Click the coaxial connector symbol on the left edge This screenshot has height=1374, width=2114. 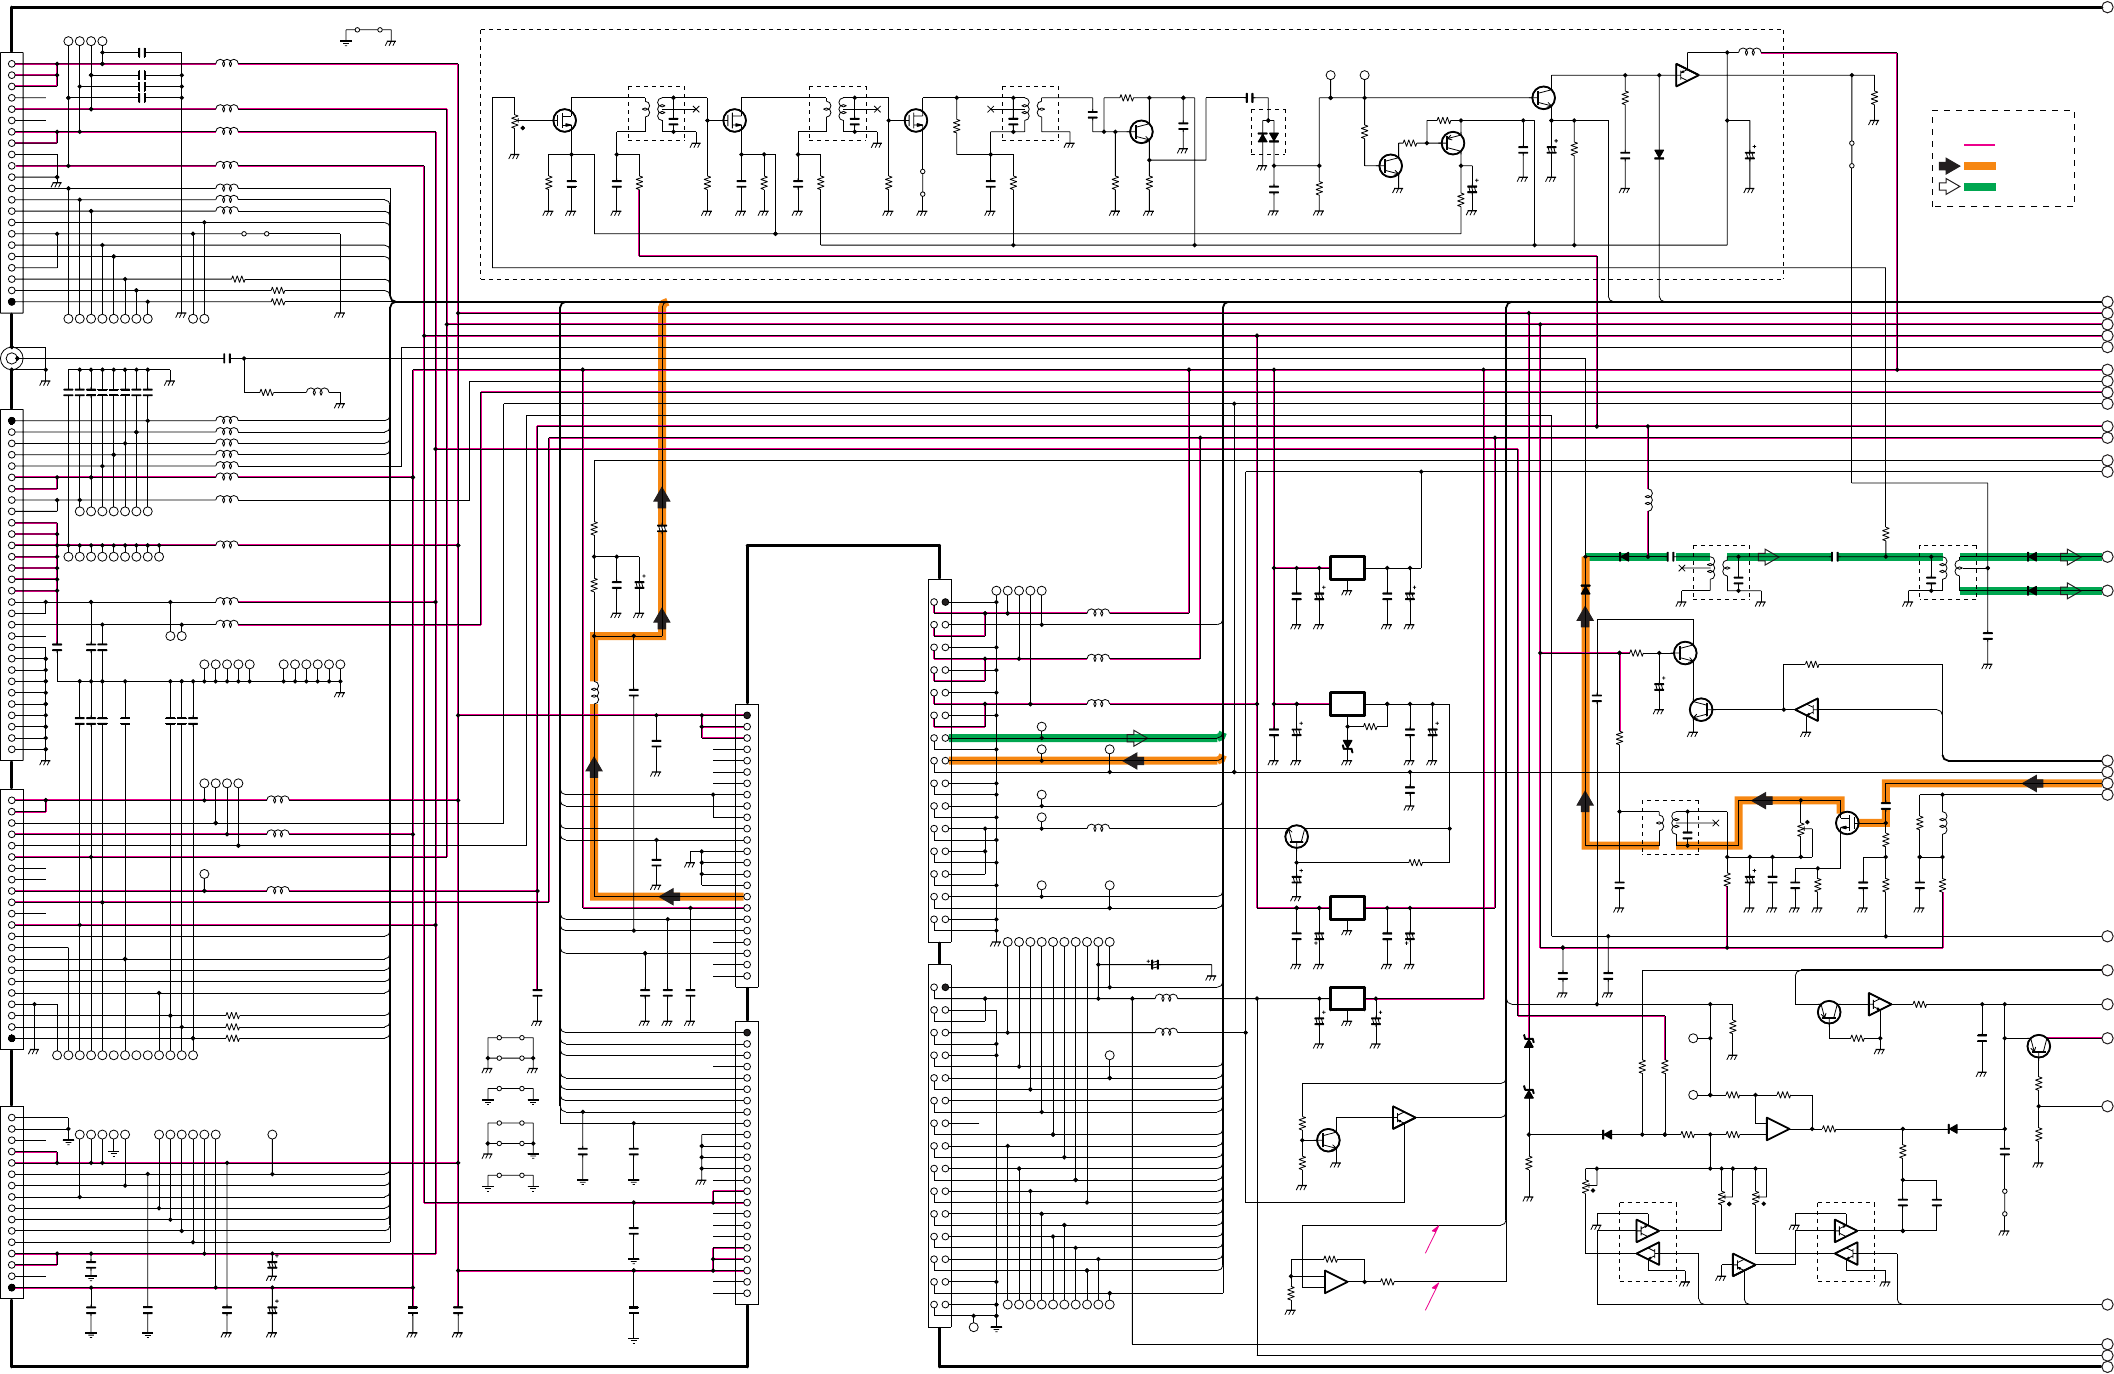12,358
